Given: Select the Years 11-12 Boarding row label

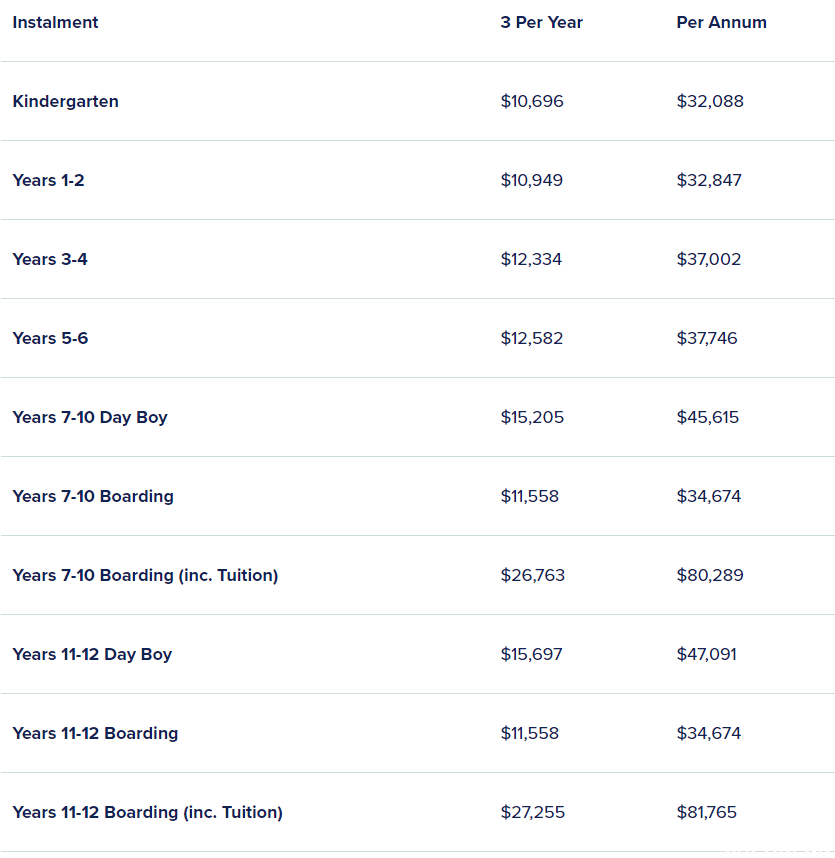Looking at the screenshot, I should (x=95, y=733).
